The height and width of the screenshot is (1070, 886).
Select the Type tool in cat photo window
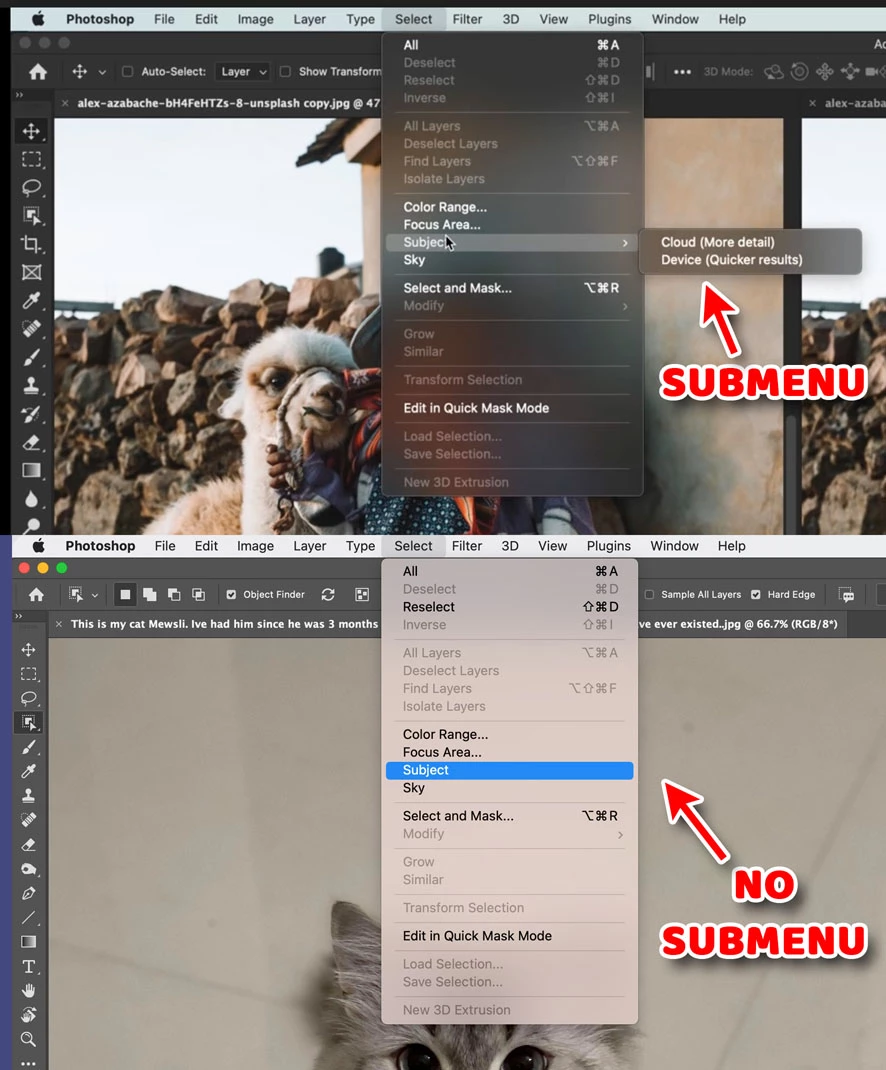tap(29, 966)
